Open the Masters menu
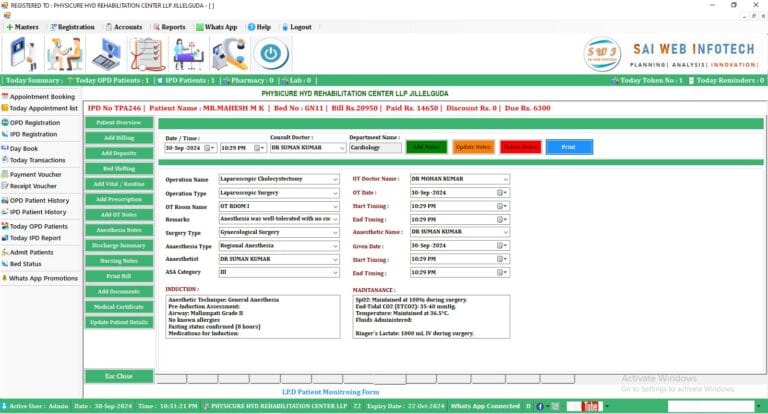This screenshot has width=768, height=414. [x=23, y=27]
